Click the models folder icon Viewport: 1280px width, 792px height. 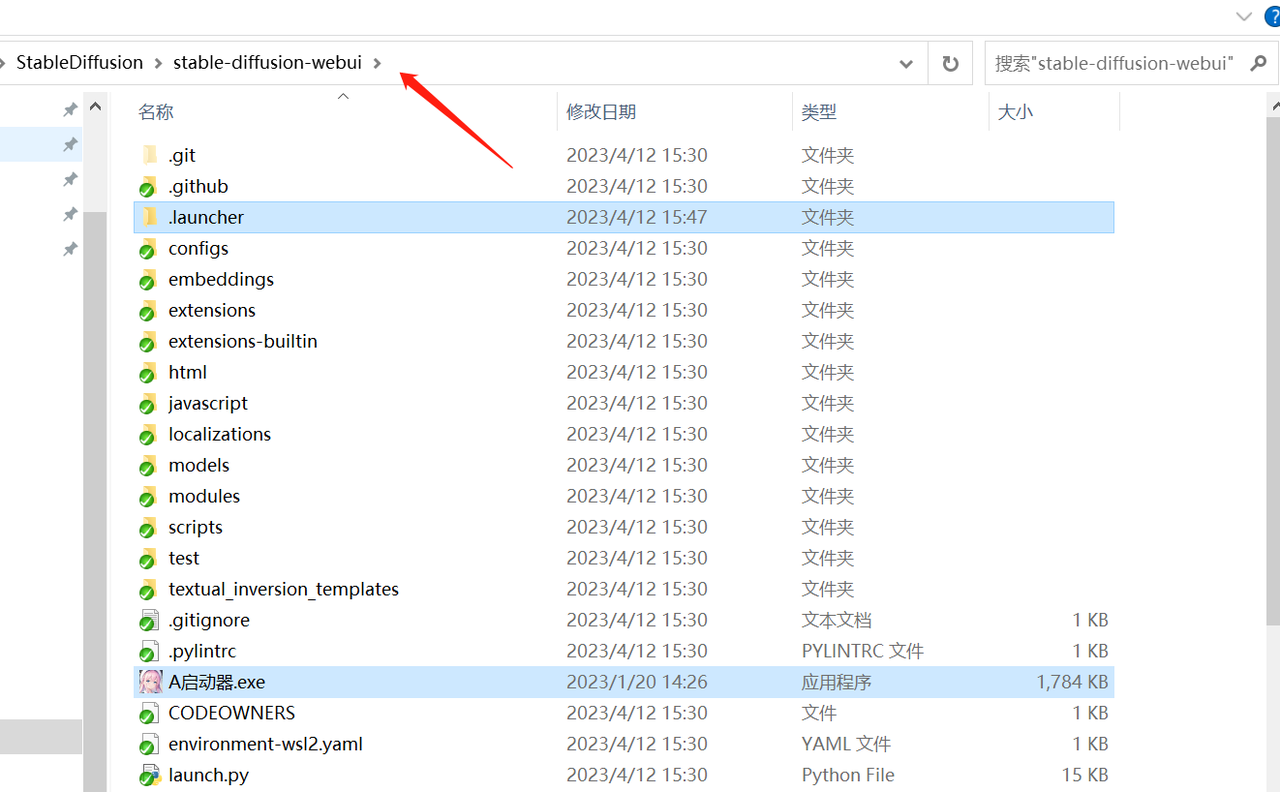point(149,465)
